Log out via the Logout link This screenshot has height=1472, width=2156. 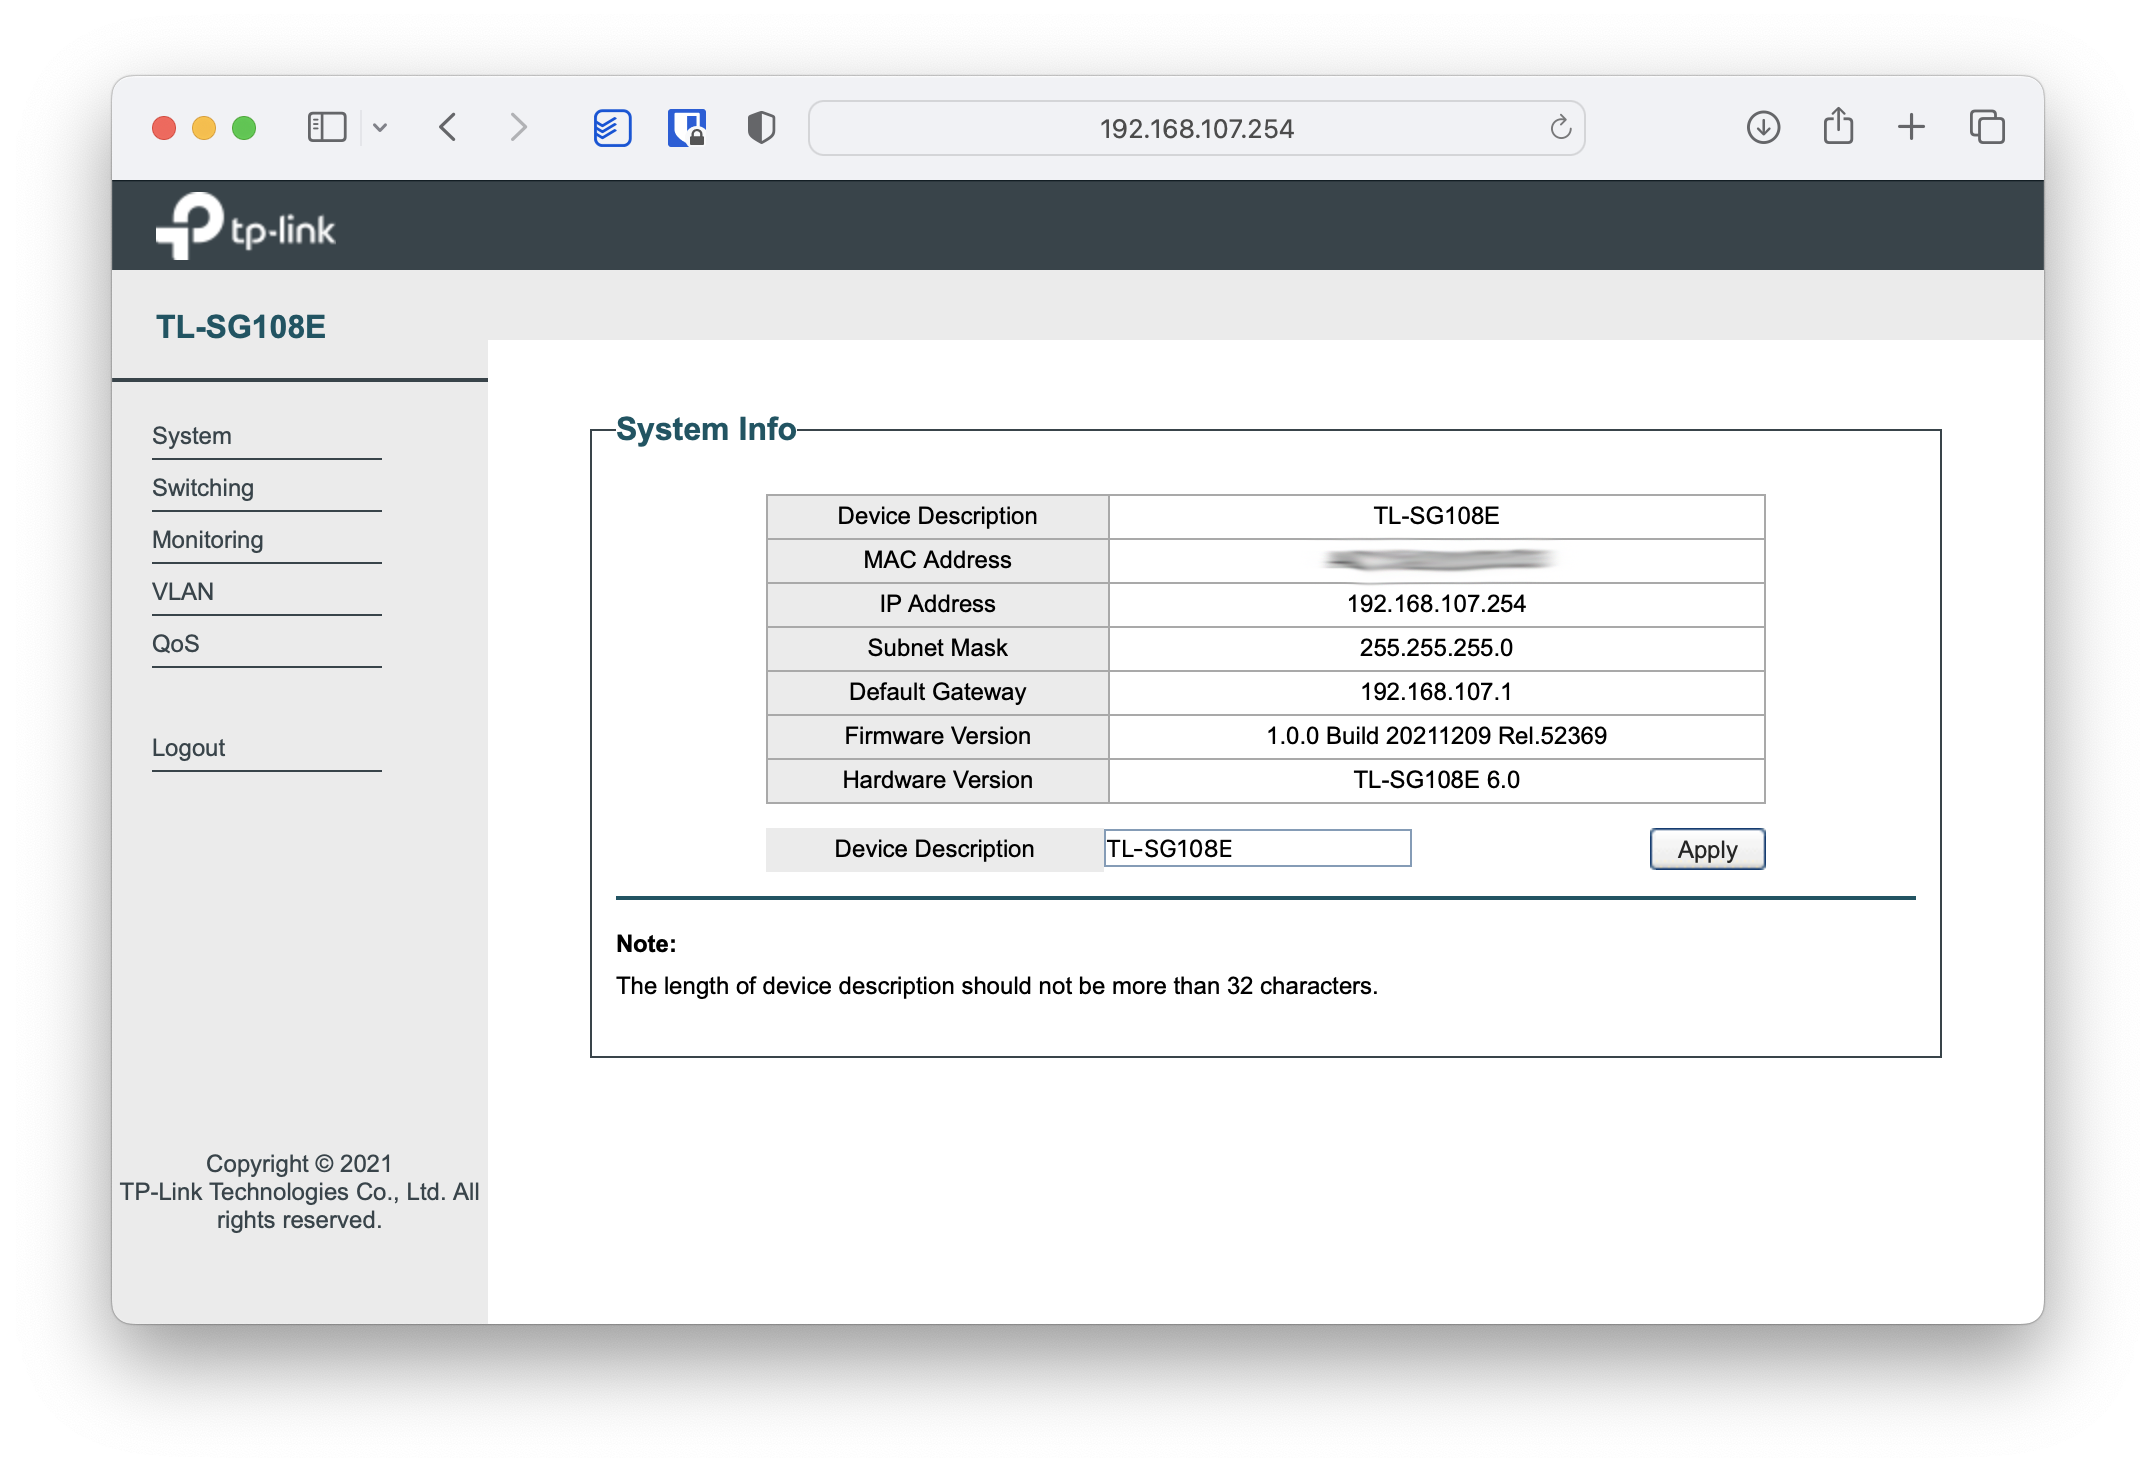(189, 748)
